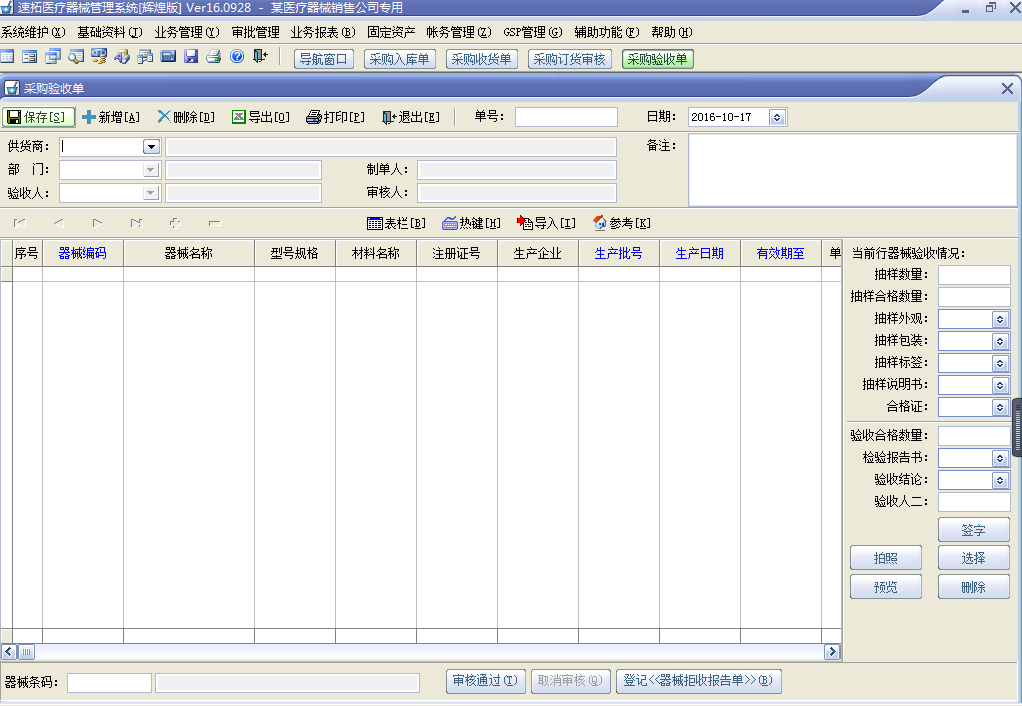The width and height of the screenshot is (1022, 706).
Task: Click 登记<<器械拒收报告单>> button
Action: click(698, 681)
